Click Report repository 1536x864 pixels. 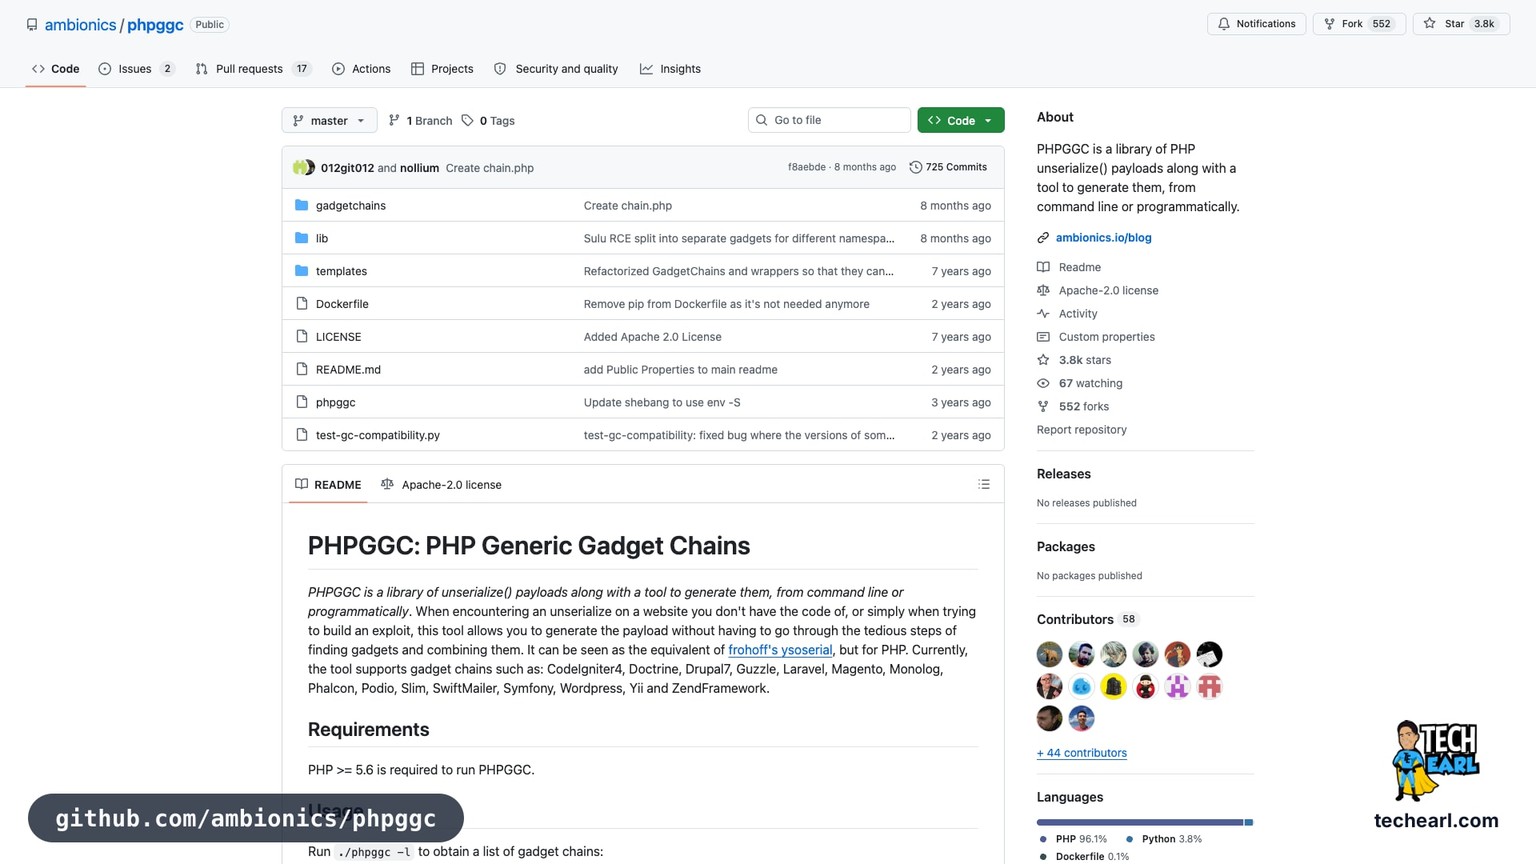click(x=1081, y=430)
